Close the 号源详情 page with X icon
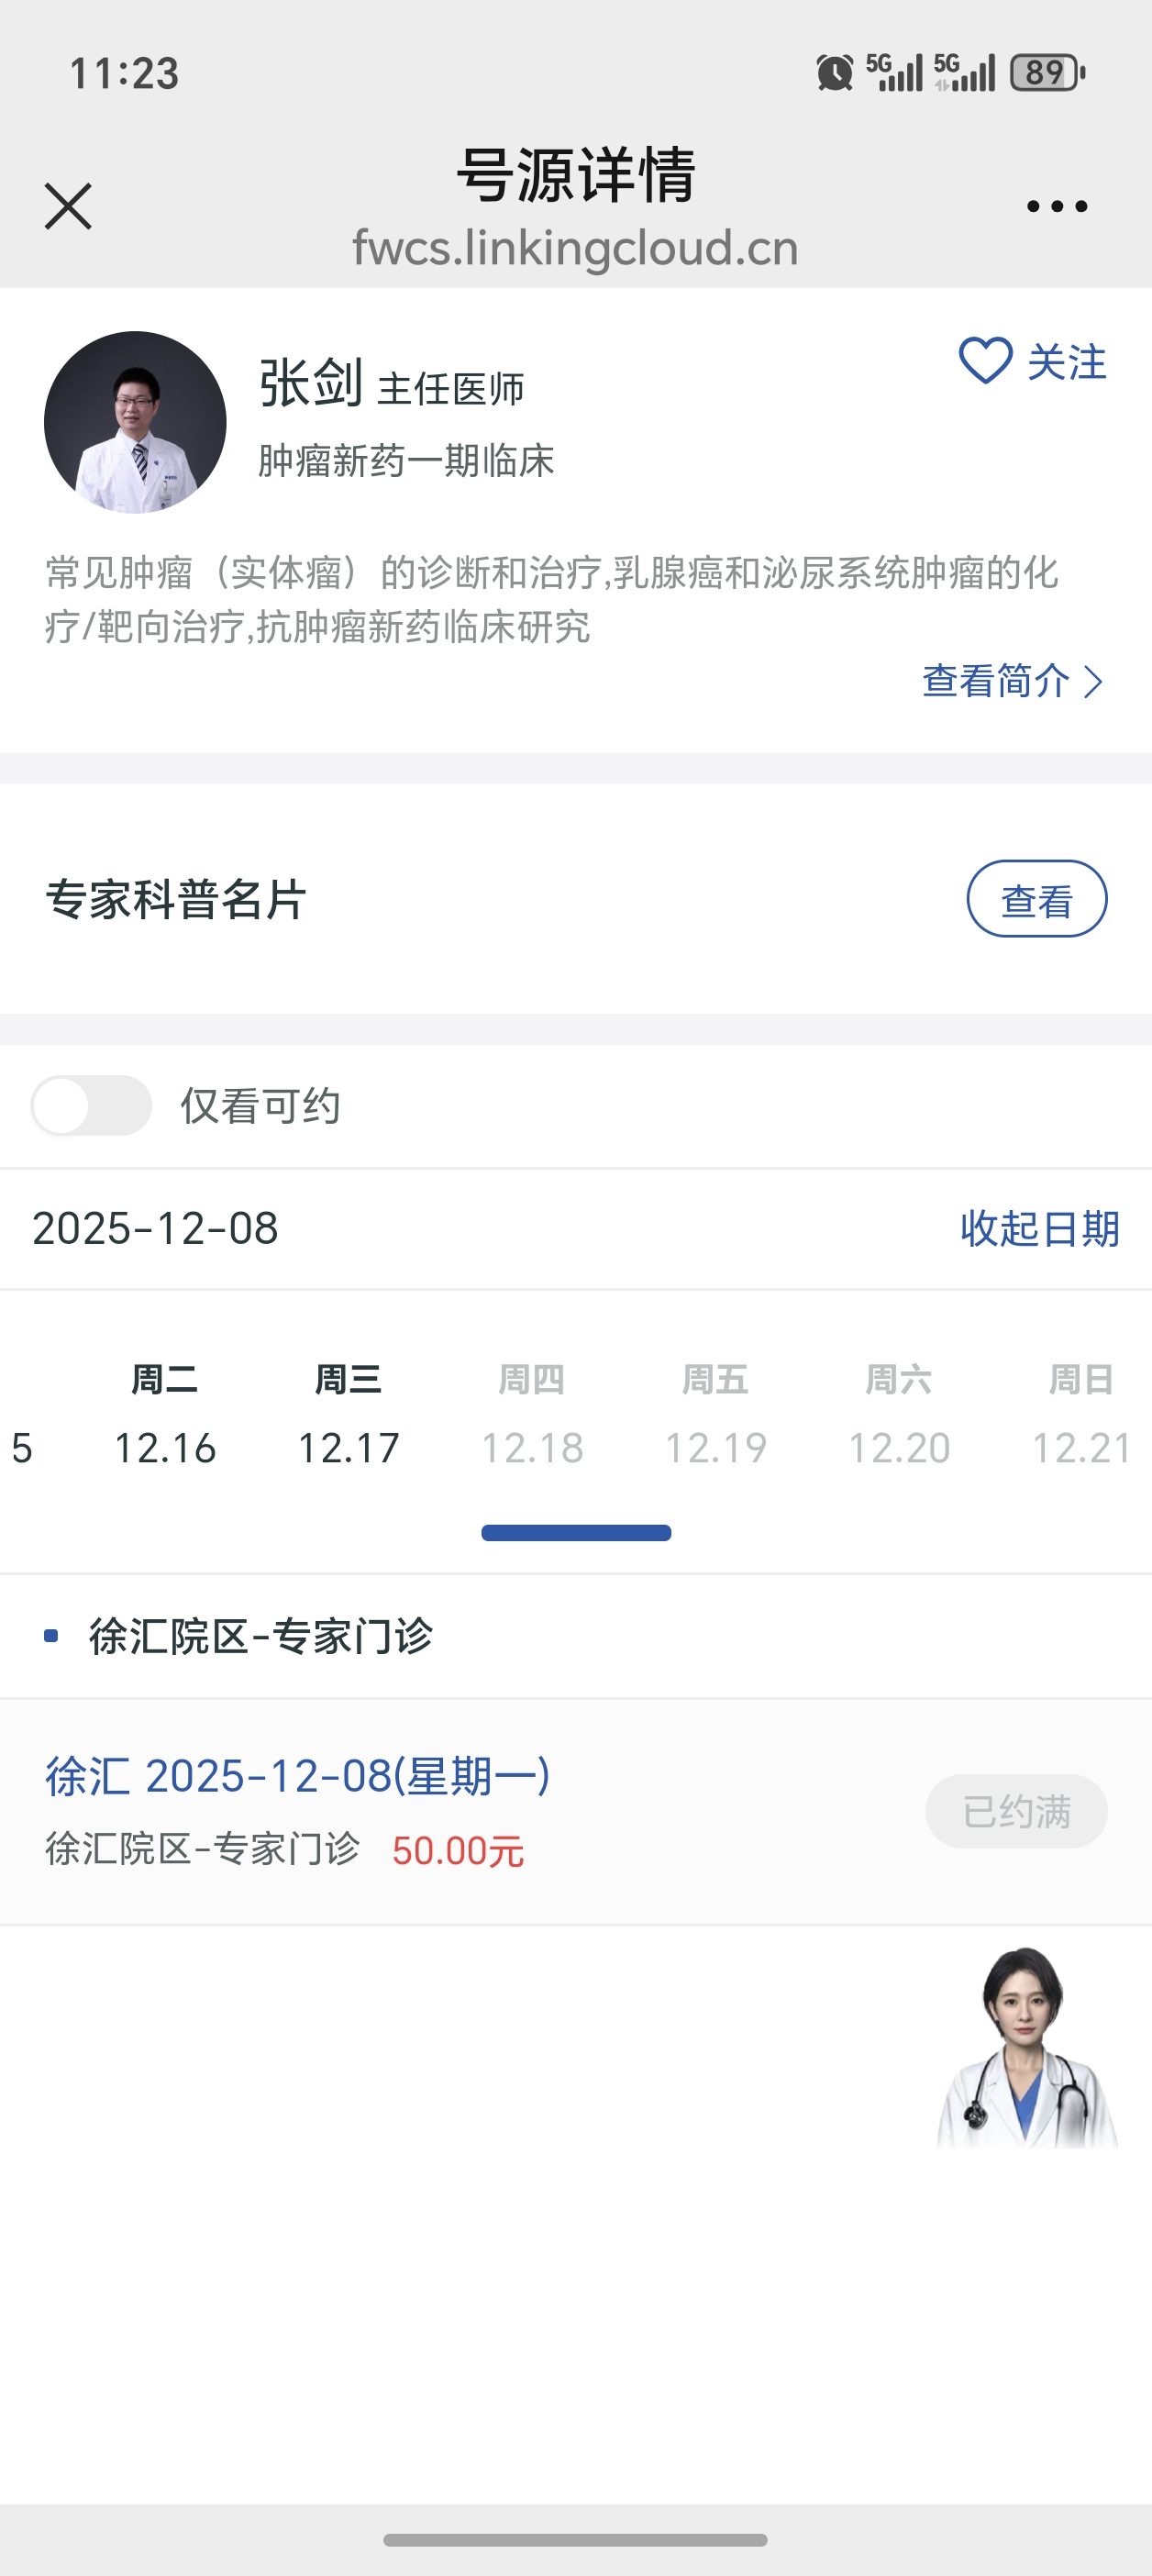The height and width of the screenshot is (2576, 1152). [68, 206]
